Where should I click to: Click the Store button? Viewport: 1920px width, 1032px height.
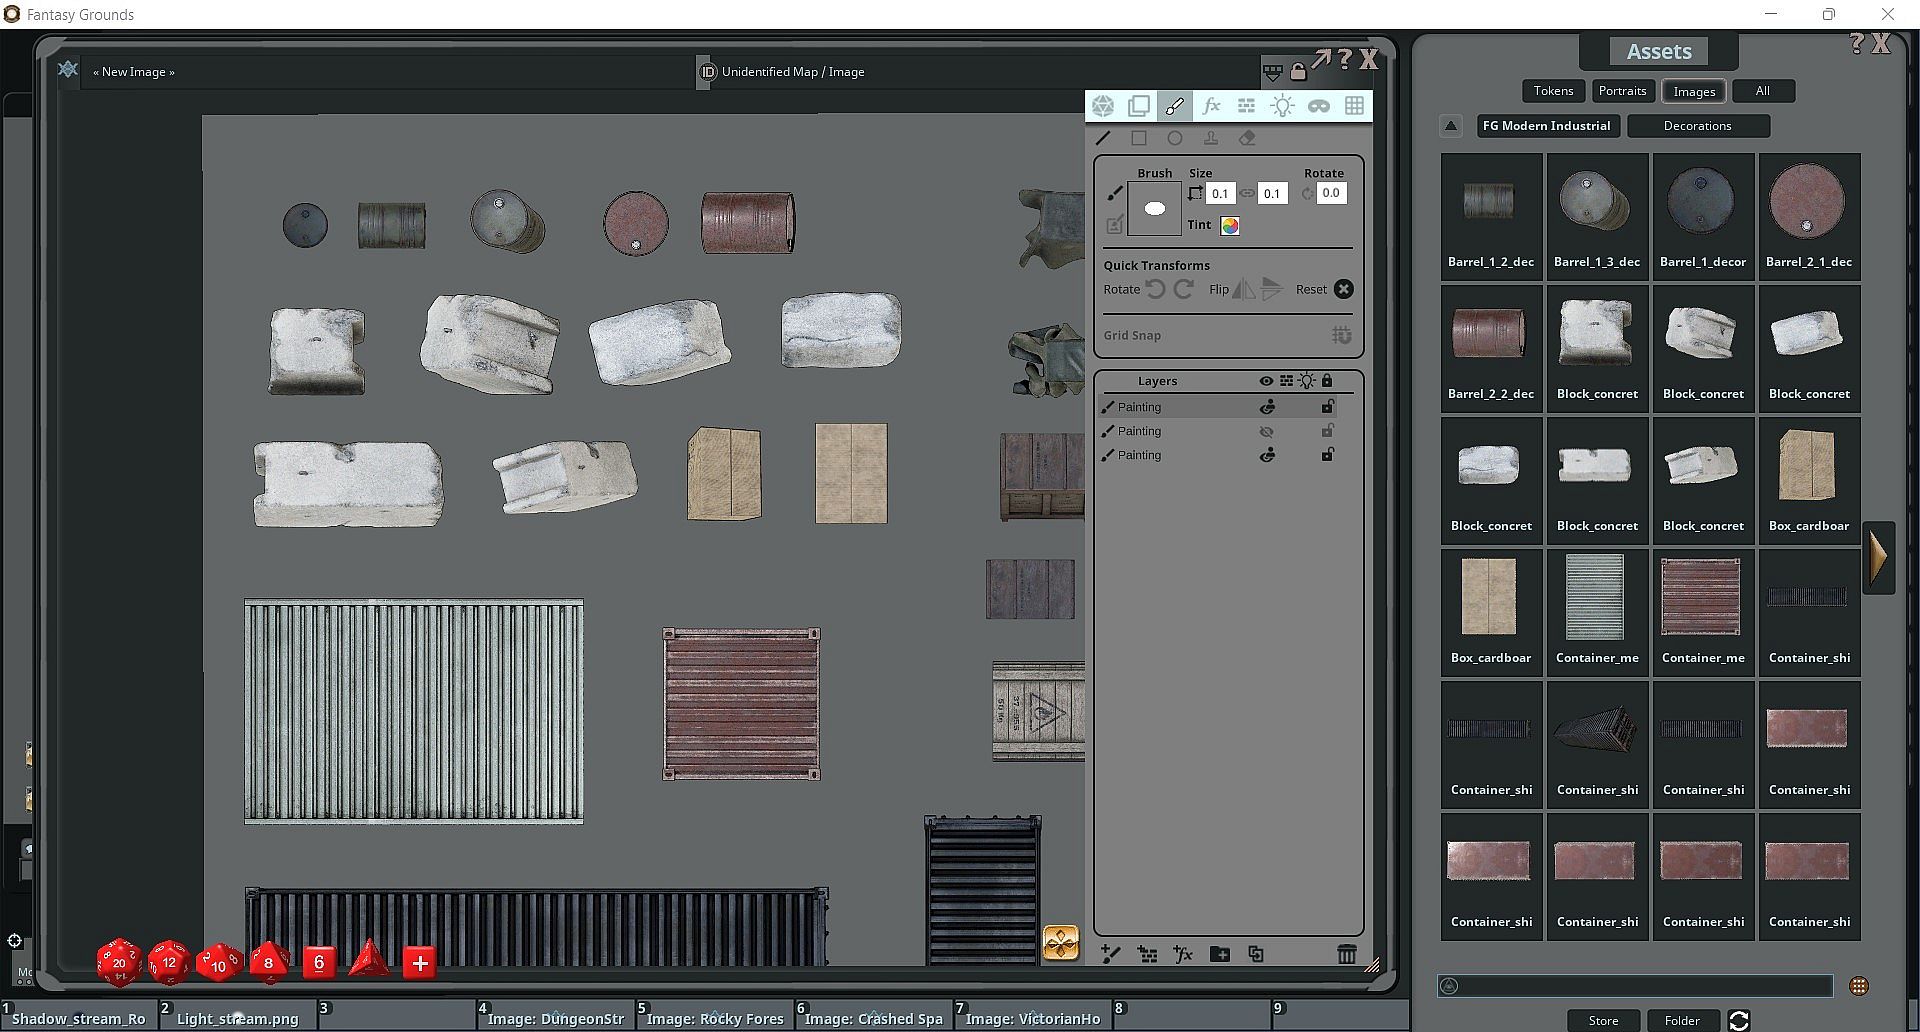click(1603, 1020)
